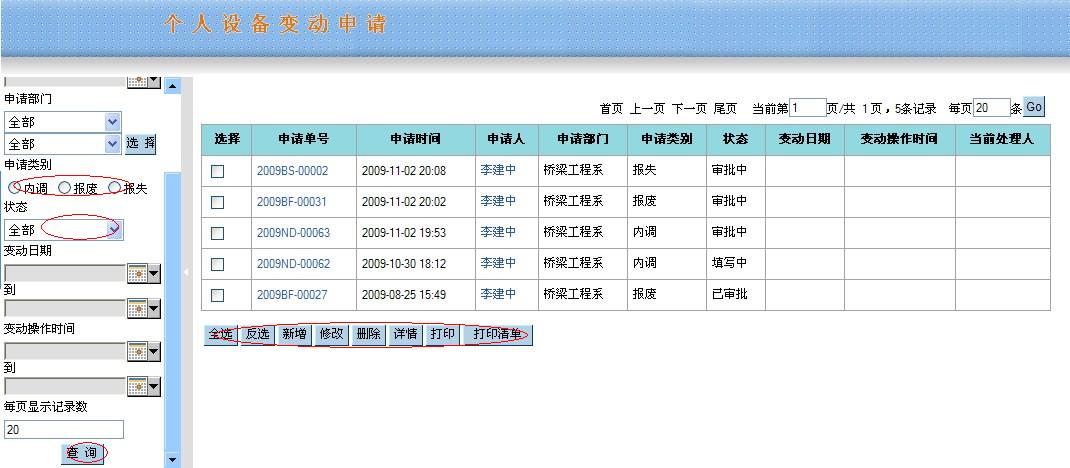Click the 新增 button below the table

294,334
